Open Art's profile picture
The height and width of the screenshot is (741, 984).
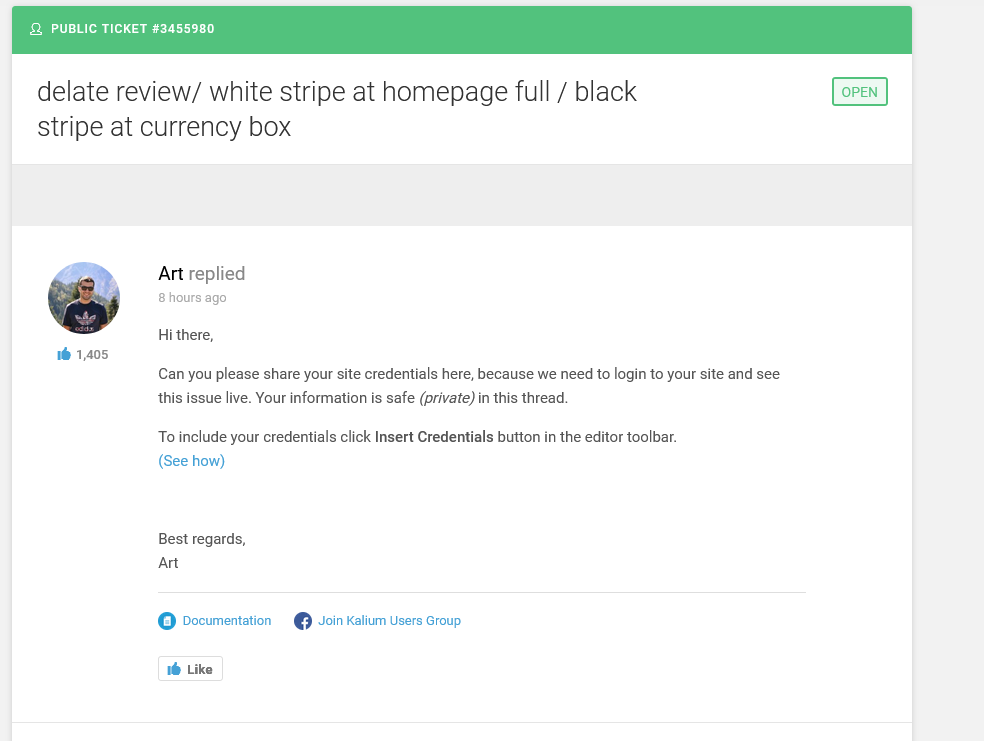click(84, 298)
